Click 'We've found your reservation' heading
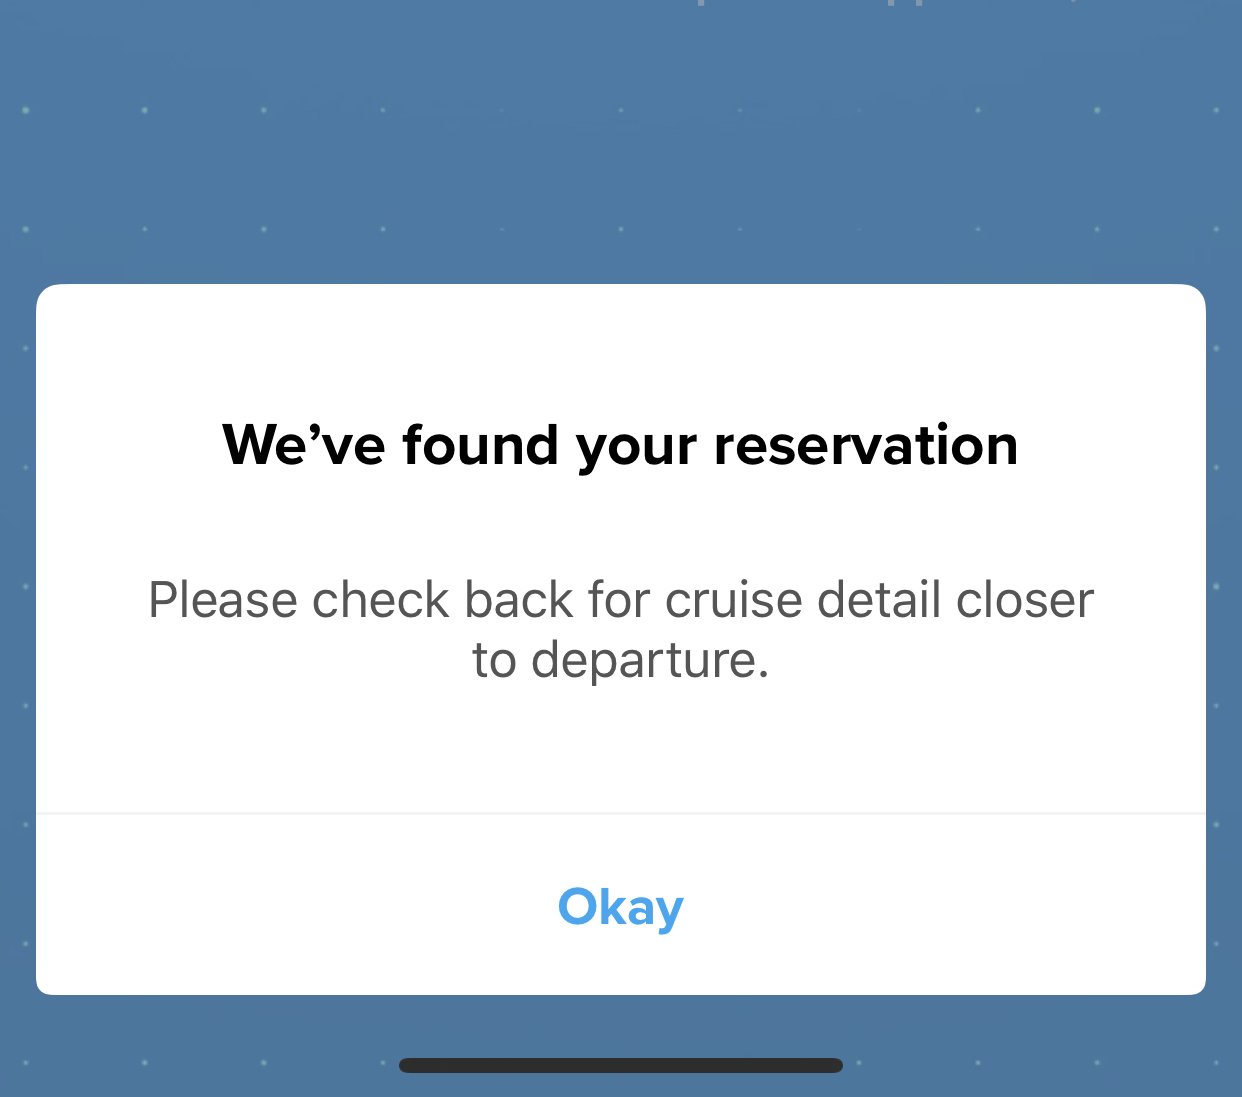The width and height of the screenshot is (1242, 1097). point(620,445)
